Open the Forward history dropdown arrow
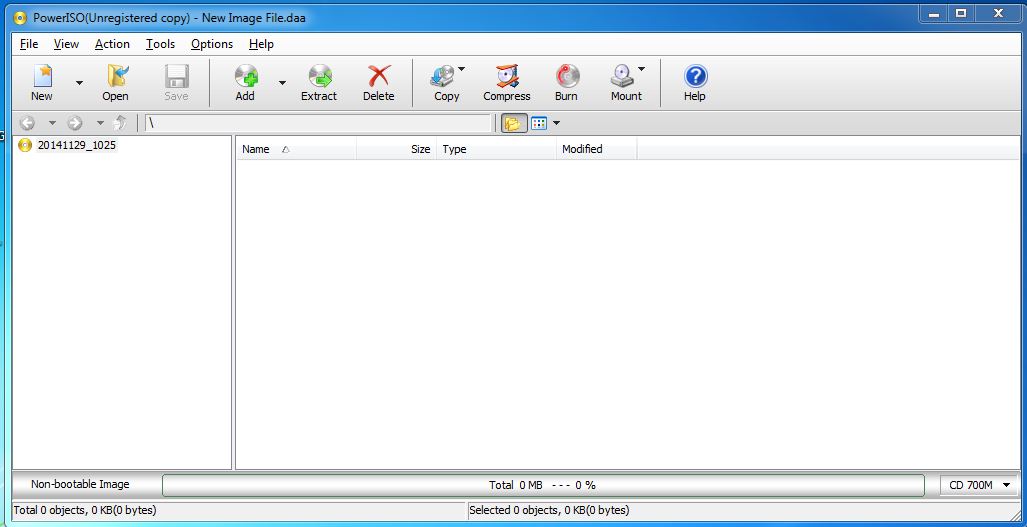The image size is (1027, 527). coord(100,123)
